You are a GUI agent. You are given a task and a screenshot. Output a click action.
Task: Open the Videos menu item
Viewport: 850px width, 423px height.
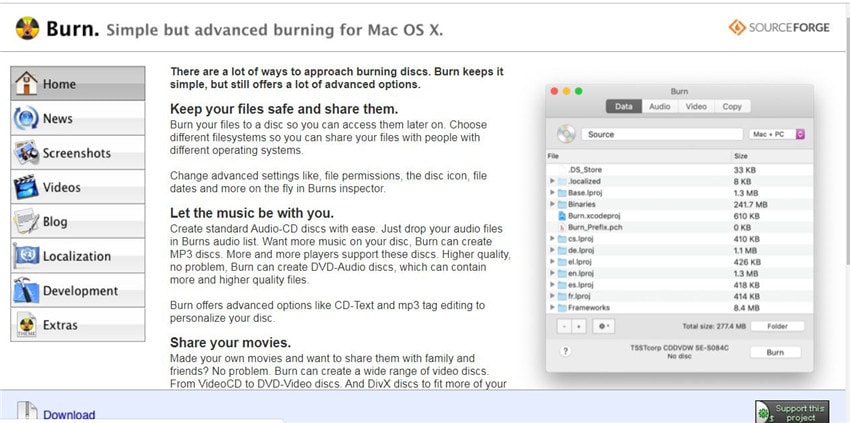point(78,187)
